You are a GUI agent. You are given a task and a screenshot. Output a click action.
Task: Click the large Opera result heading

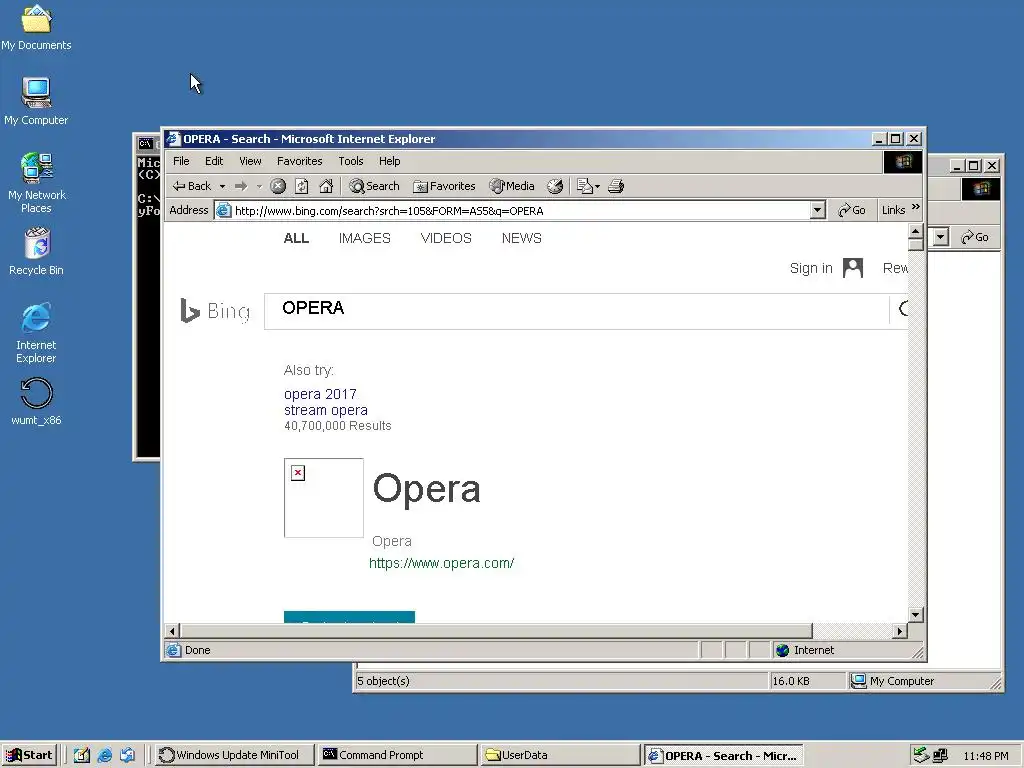[x=426, y=488]
